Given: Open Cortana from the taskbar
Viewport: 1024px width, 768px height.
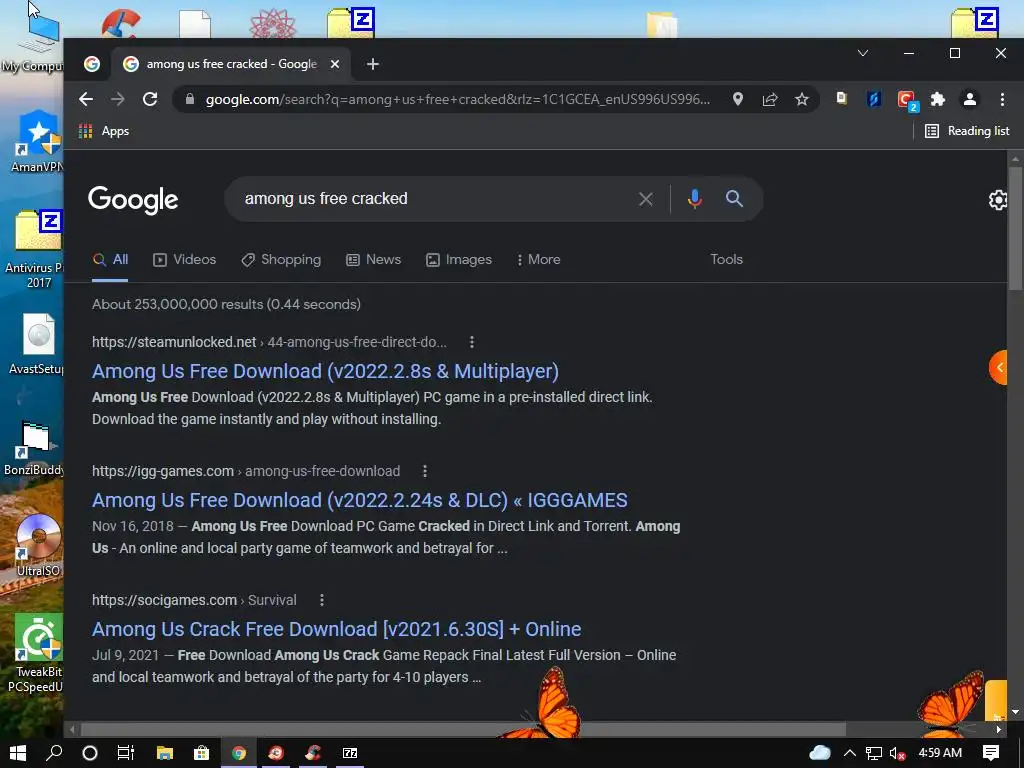Looking at the screenshot, I should tap(90, 753).
